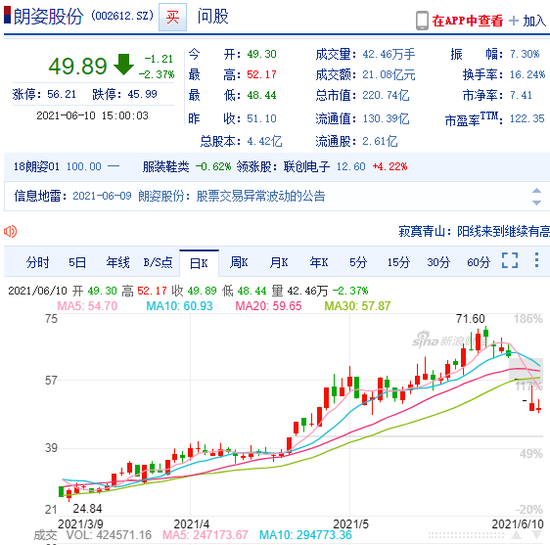
Task: Open 在APP中查看 link
Action: pyautogui.click(x=467, y=21)
